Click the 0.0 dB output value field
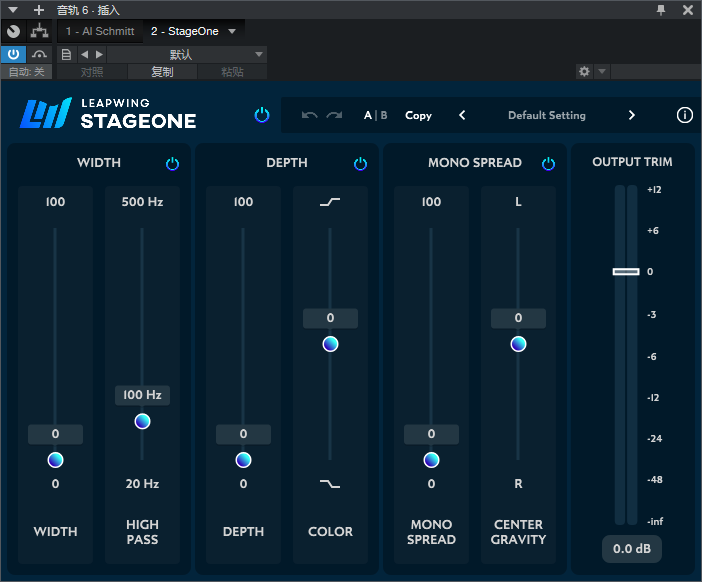Image resolution: width=702 pixels, height=582 pixels. point(632,548)
